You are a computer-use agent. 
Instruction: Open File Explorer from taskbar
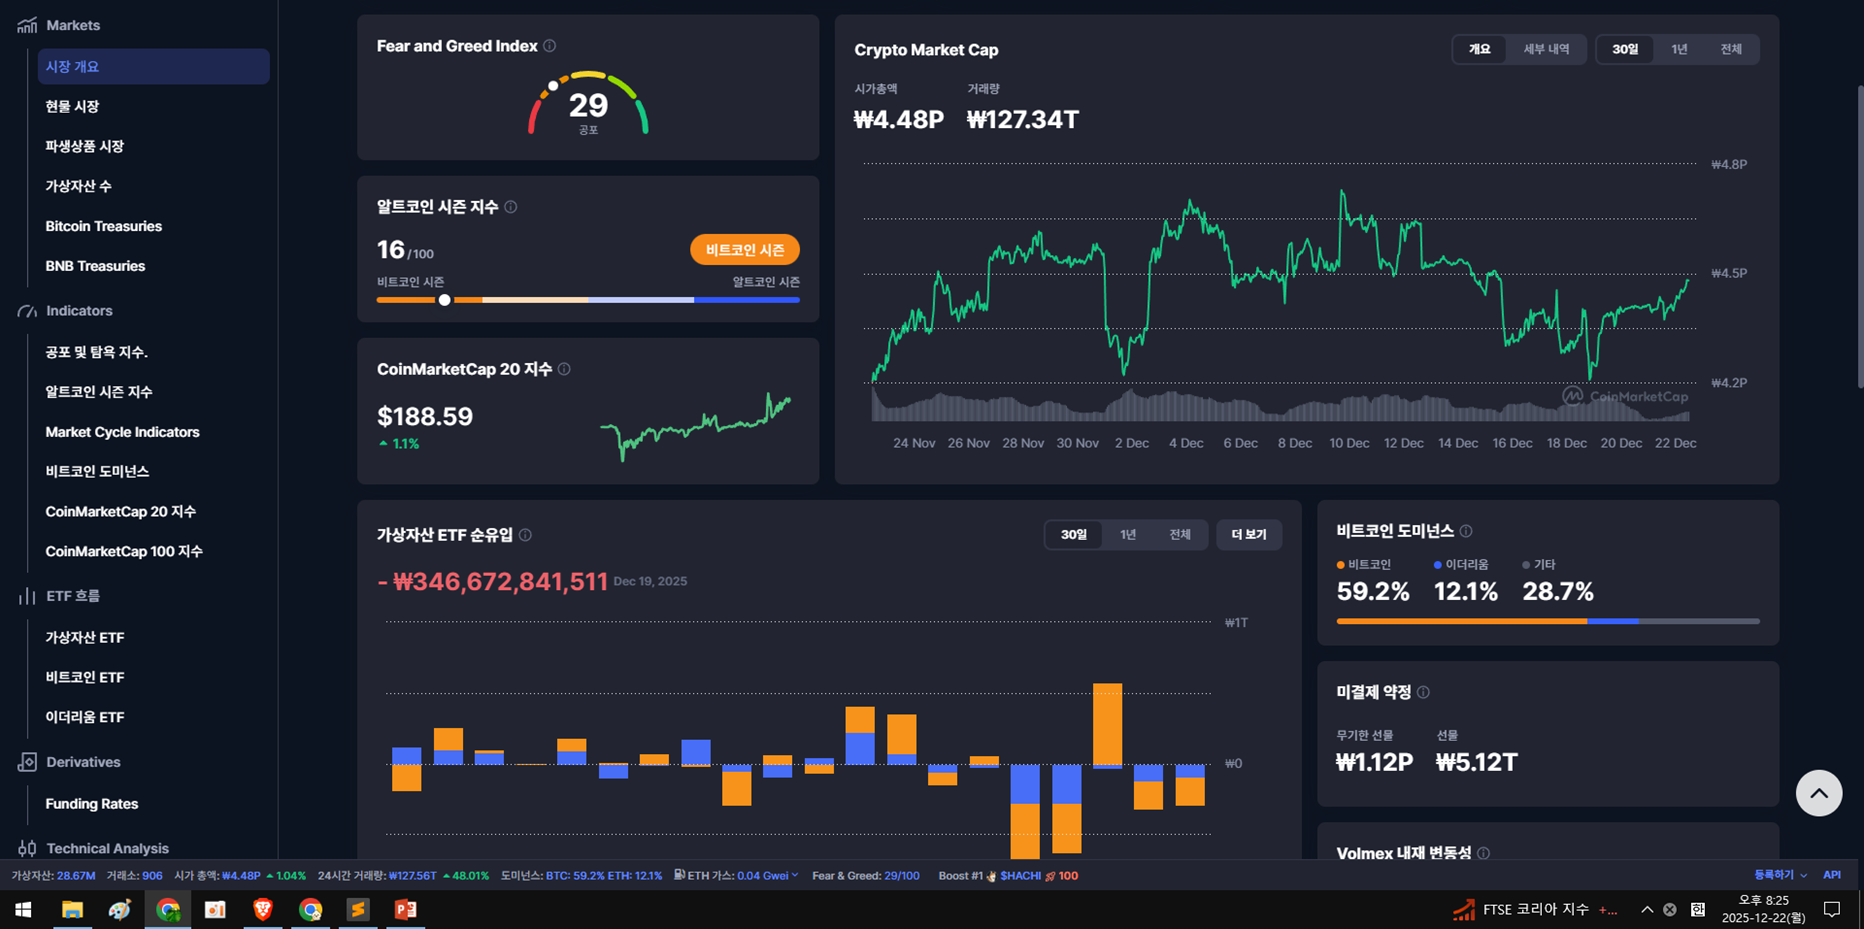click(x=72, y=909)
